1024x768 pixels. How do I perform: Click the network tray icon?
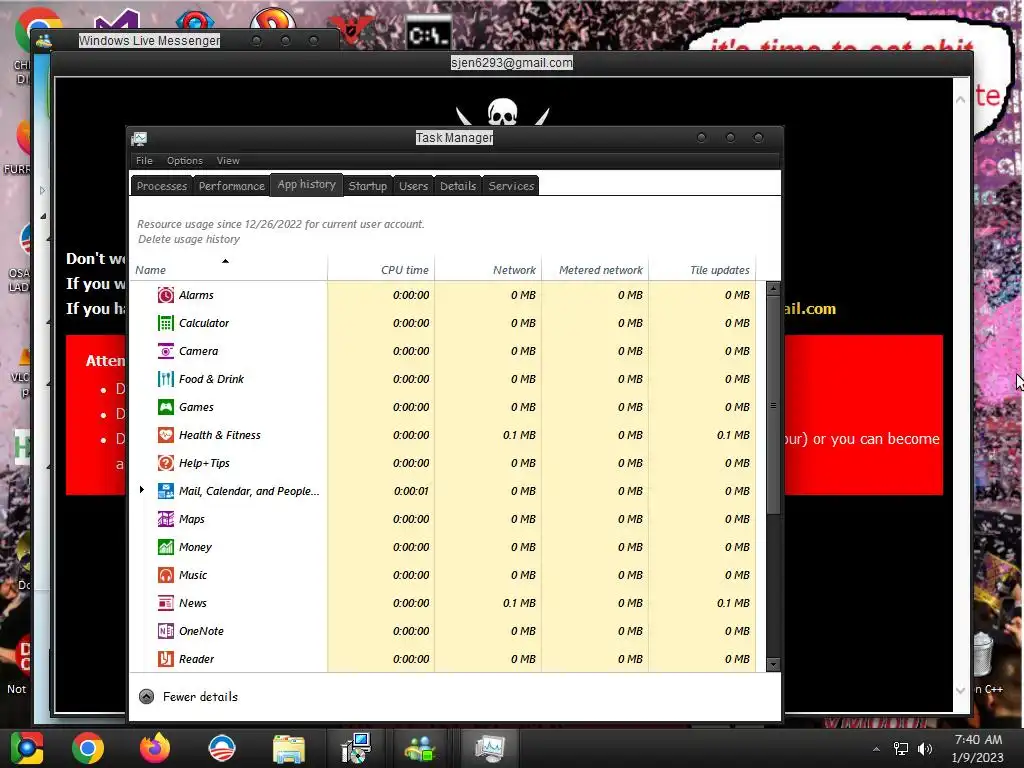(901, 749)
